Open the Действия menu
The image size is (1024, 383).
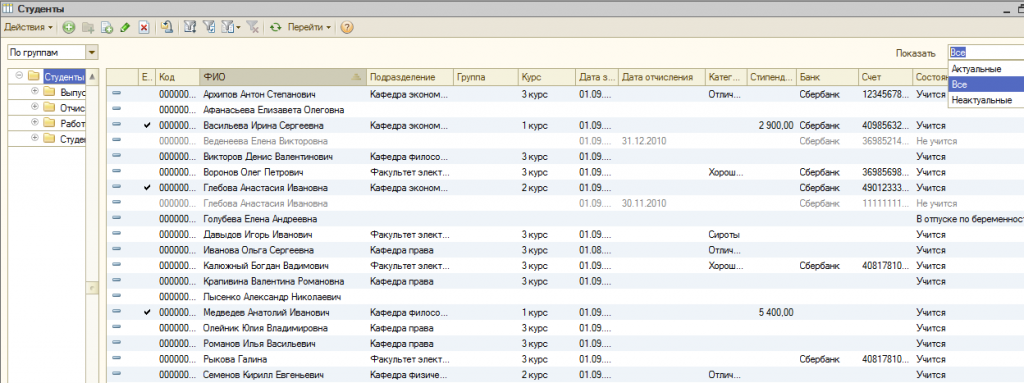click(28, 27)
